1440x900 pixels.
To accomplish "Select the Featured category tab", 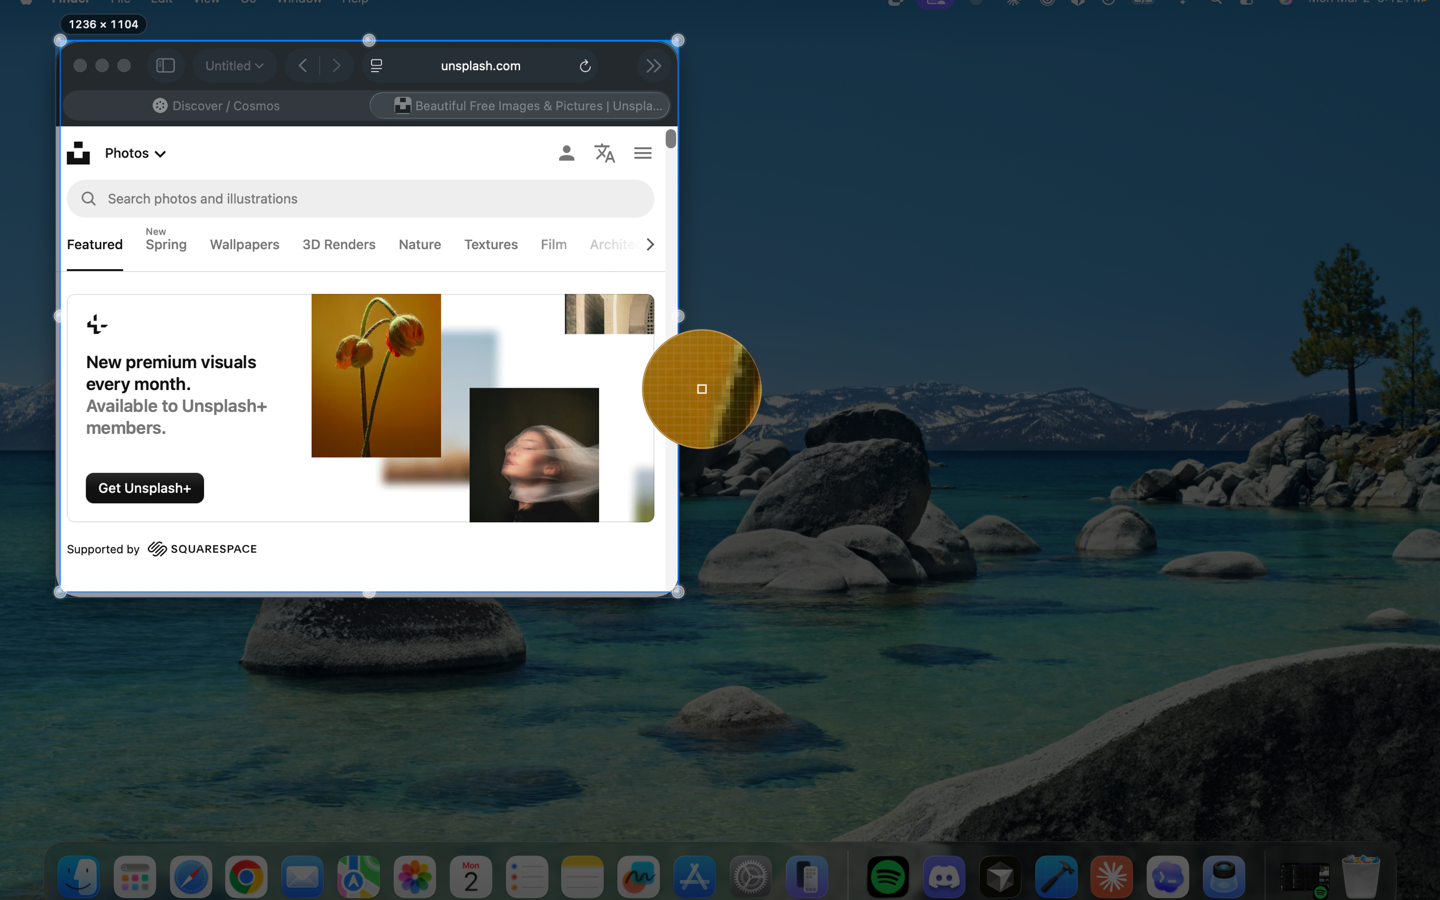I will coord(95,245).
